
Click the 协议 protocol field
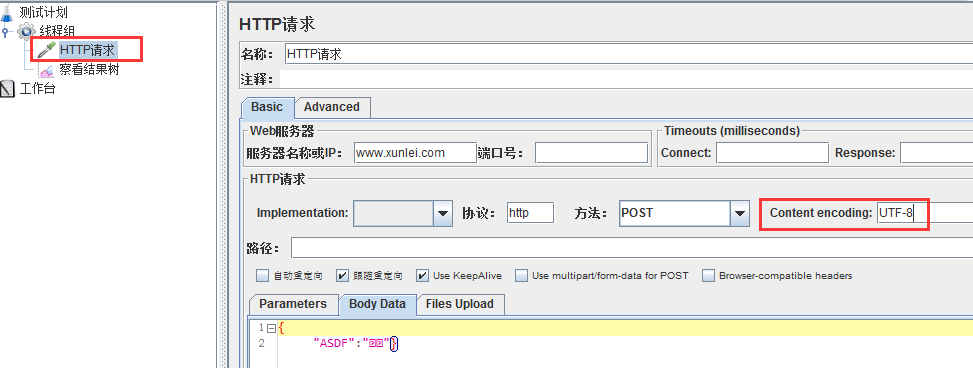coord(530,213)
